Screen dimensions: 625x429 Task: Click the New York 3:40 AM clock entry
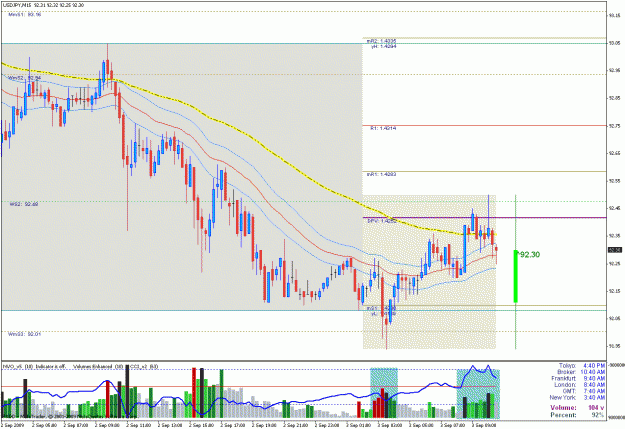click(x=577, y=397)
